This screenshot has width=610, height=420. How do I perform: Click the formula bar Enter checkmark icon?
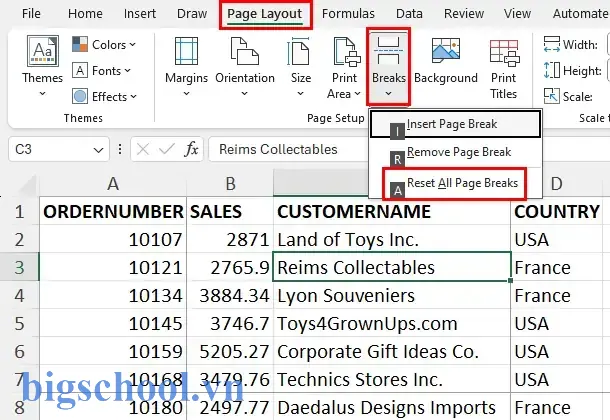(x=167, y=149)
